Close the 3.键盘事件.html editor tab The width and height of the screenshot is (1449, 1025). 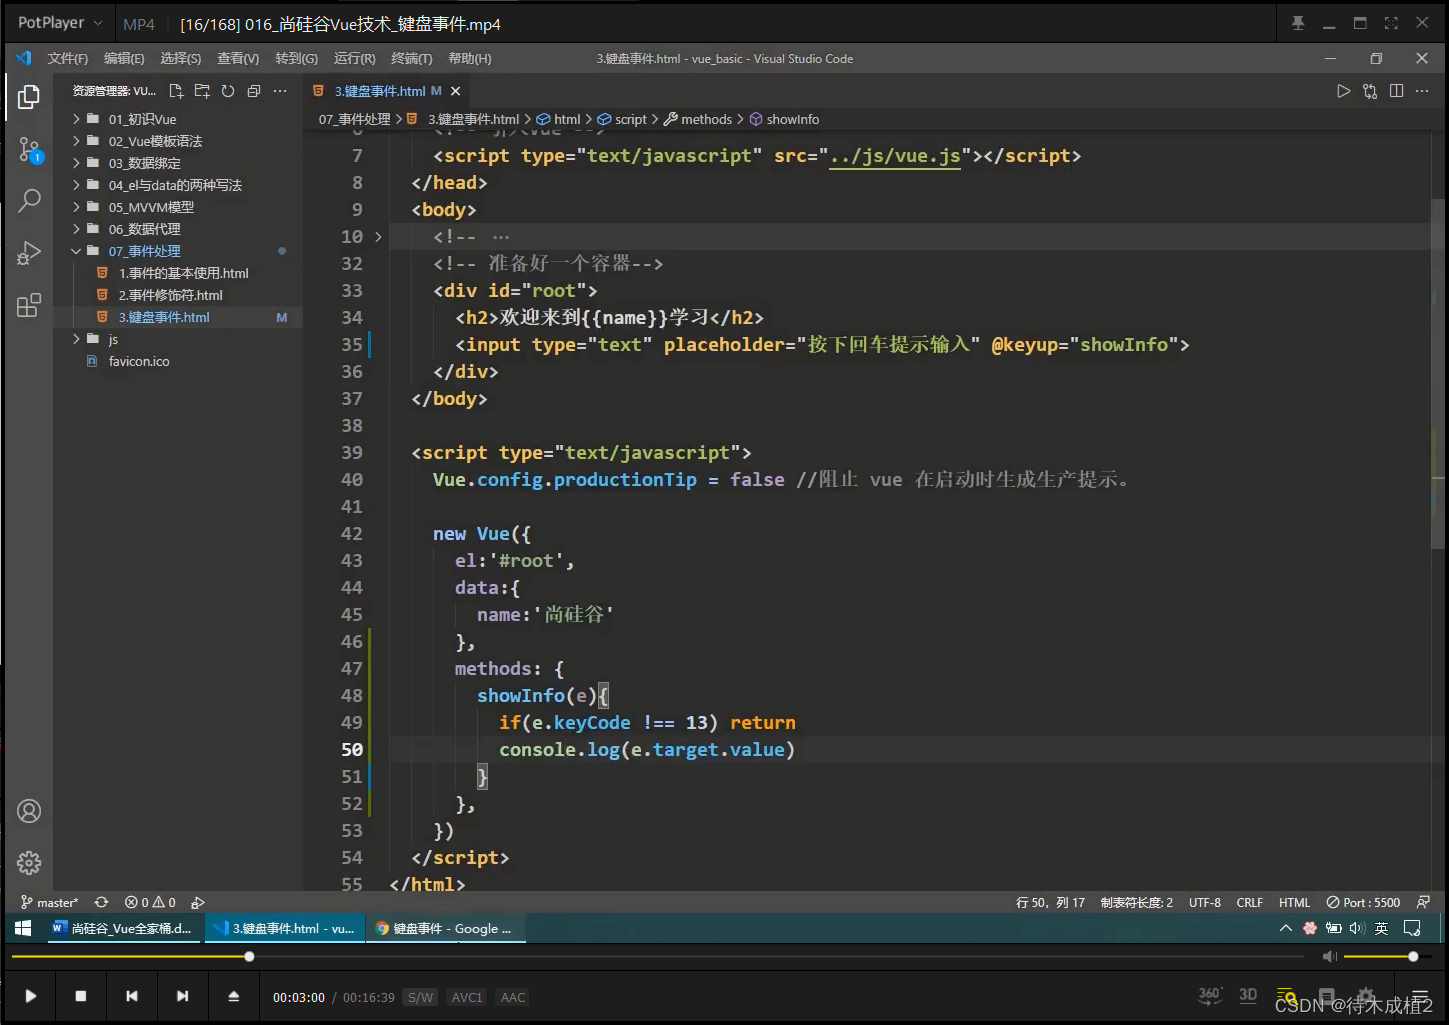point(455,91)
